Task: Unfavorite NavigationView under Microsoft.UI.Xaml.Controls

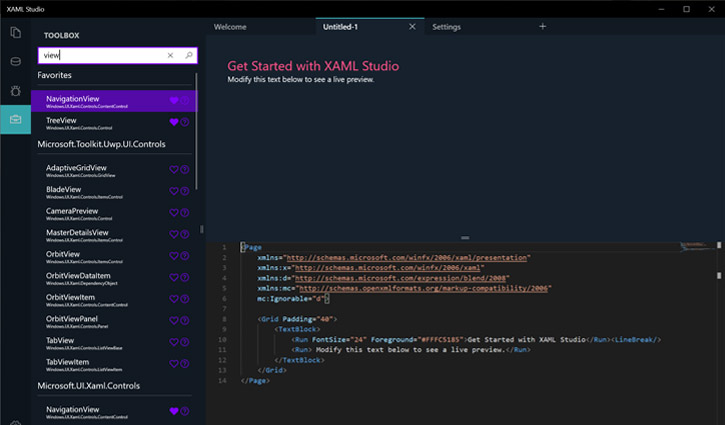Action: [x=174, y=411]
